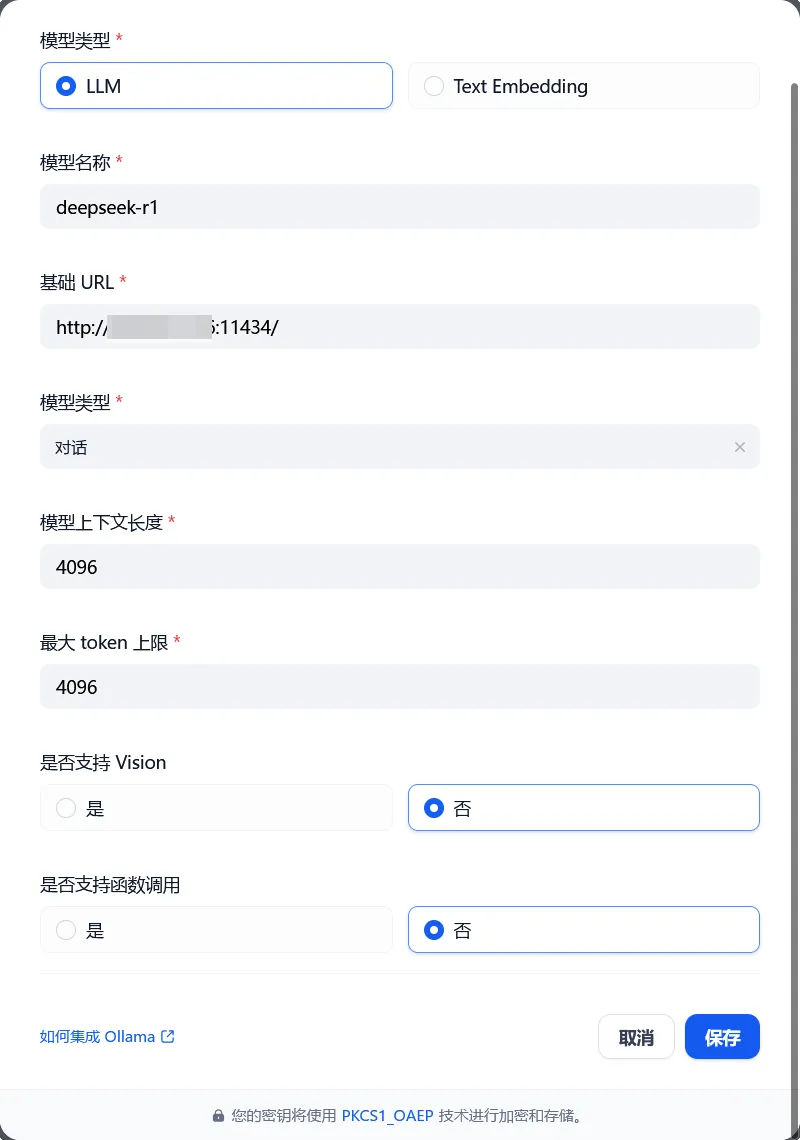800x1140 pixels.
Task: Click the 取消 button
Action: [636, 1036]
